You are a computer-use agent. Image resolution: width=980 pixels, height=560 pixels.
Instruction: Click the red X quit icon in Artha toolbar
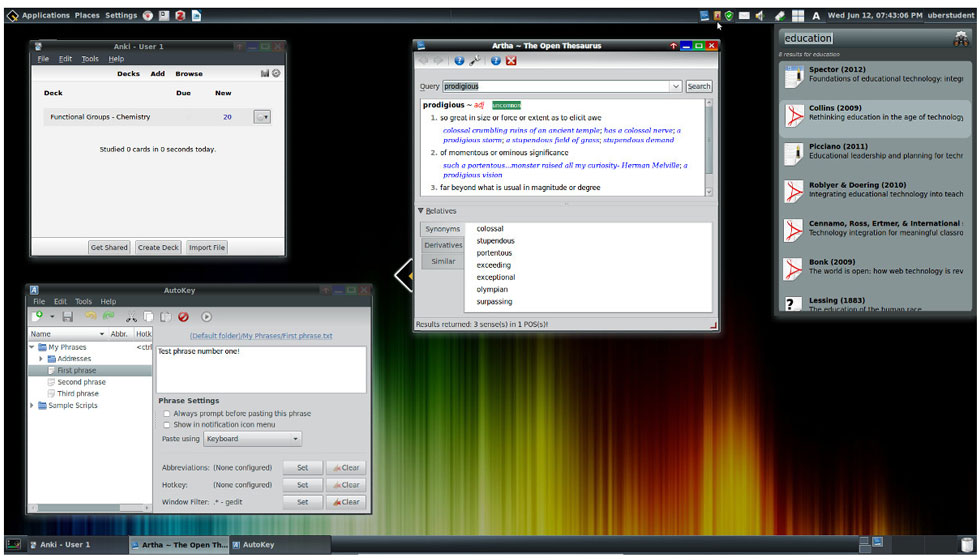(x=511, y=61)
